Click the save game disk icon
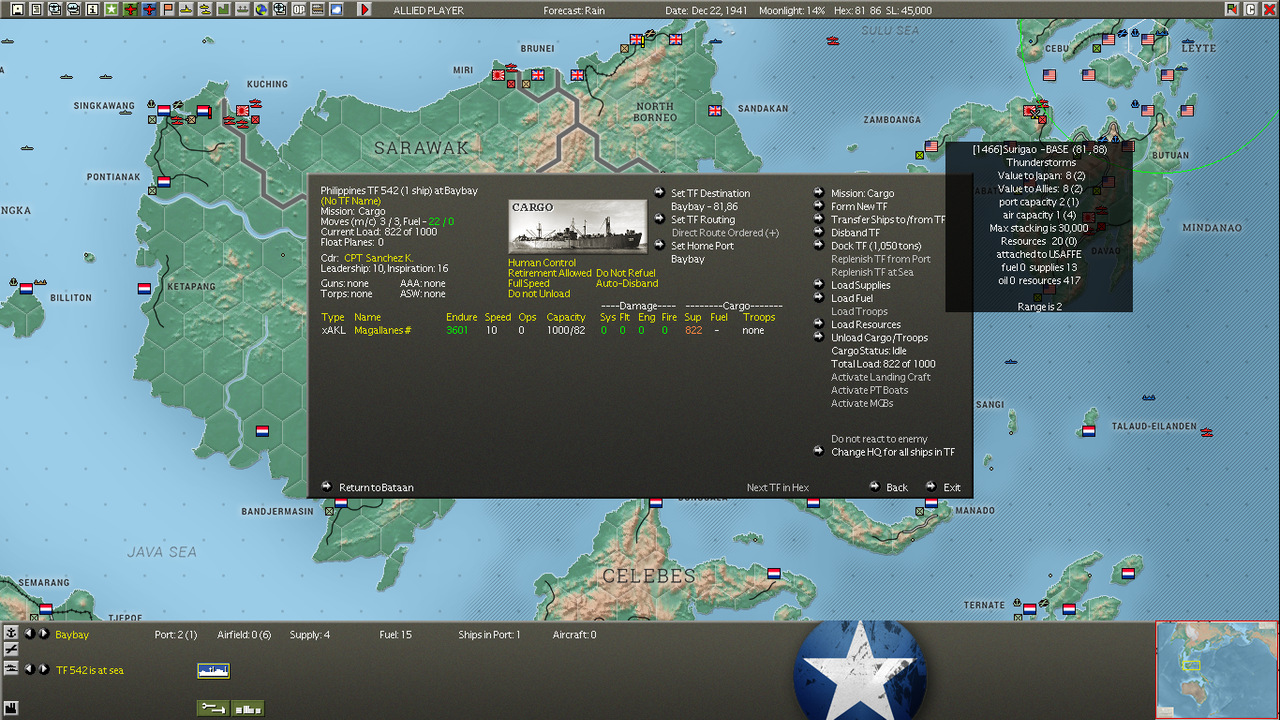 17,9
